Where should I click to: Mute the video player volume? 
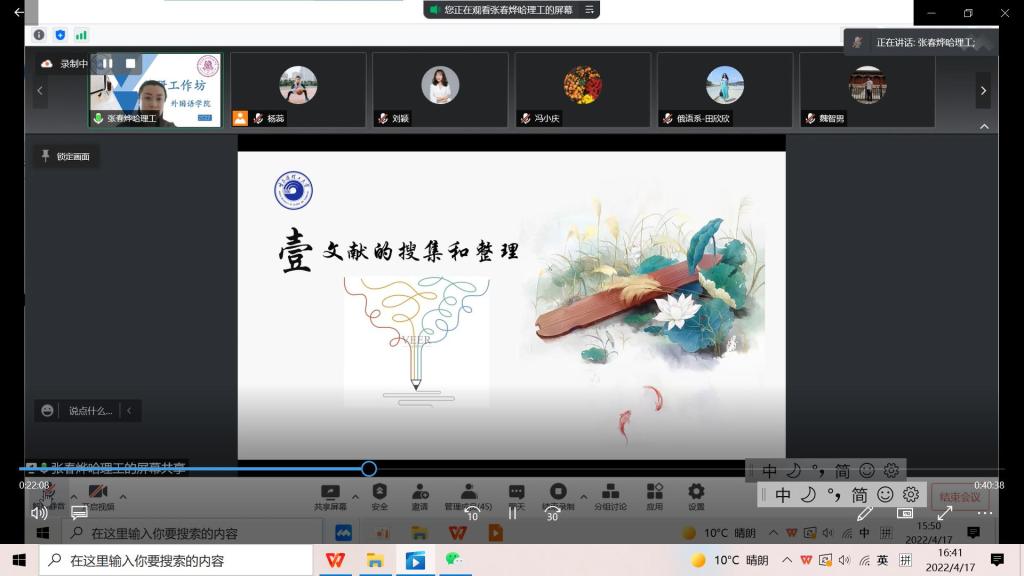(x=39, y=513)
